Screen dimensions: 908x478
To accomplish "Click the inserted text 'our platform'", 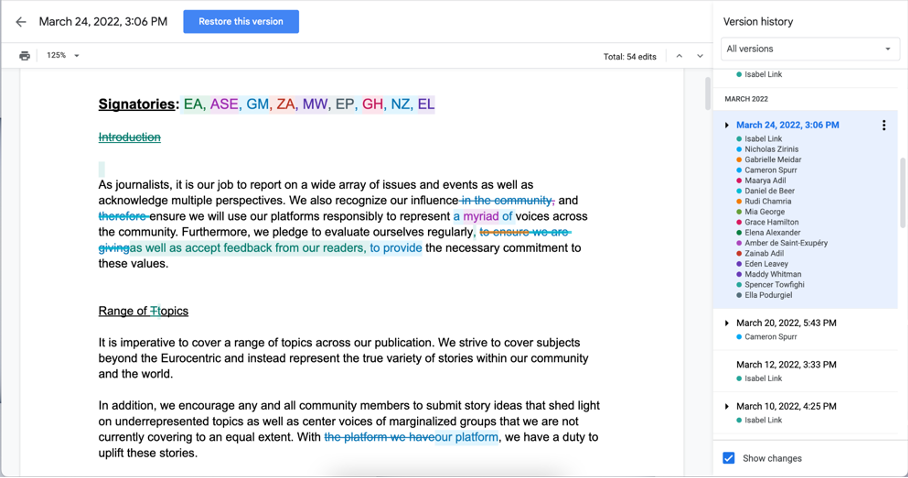I will pyautogui.click(x=466, y=437).
